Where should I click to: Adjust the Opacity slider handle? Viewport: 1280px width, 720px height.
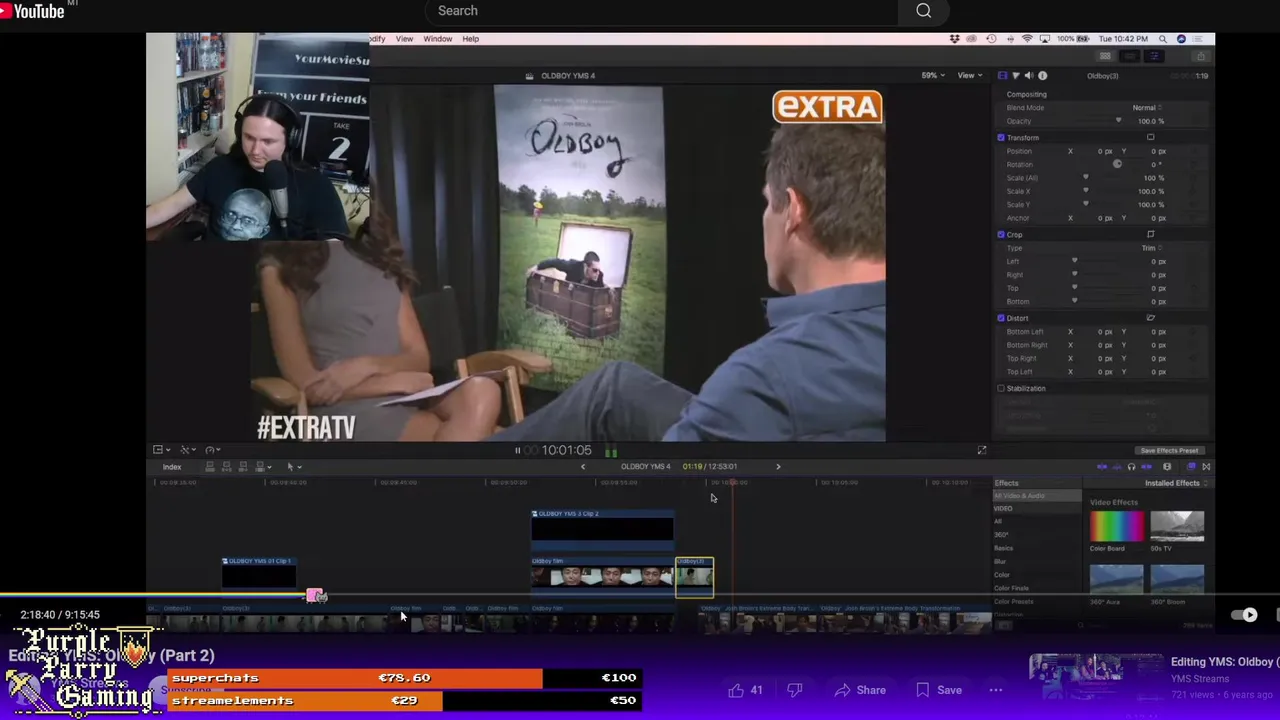coord(1118,121)
